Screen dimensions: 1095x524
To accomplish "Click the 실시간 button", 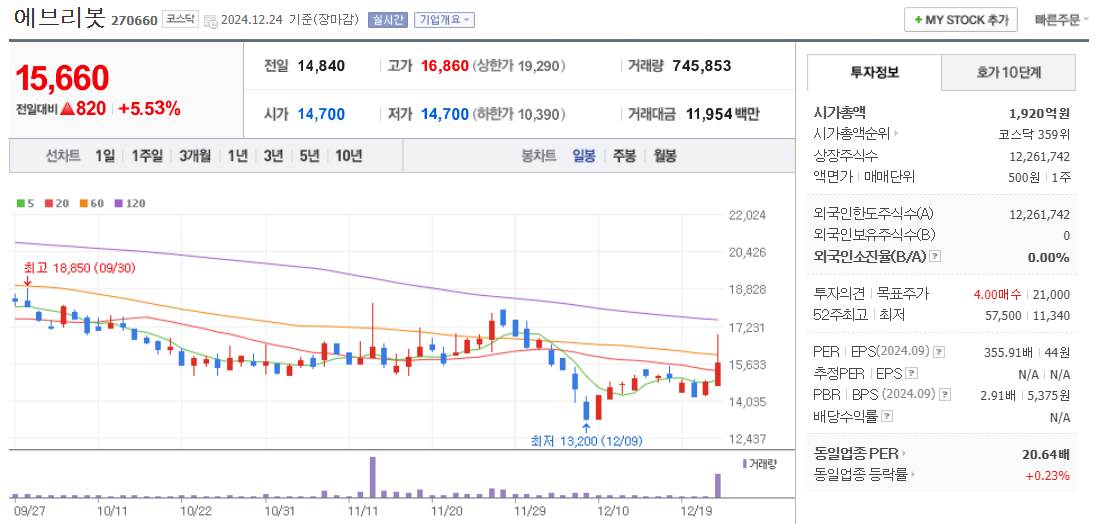I will point(387,20).
